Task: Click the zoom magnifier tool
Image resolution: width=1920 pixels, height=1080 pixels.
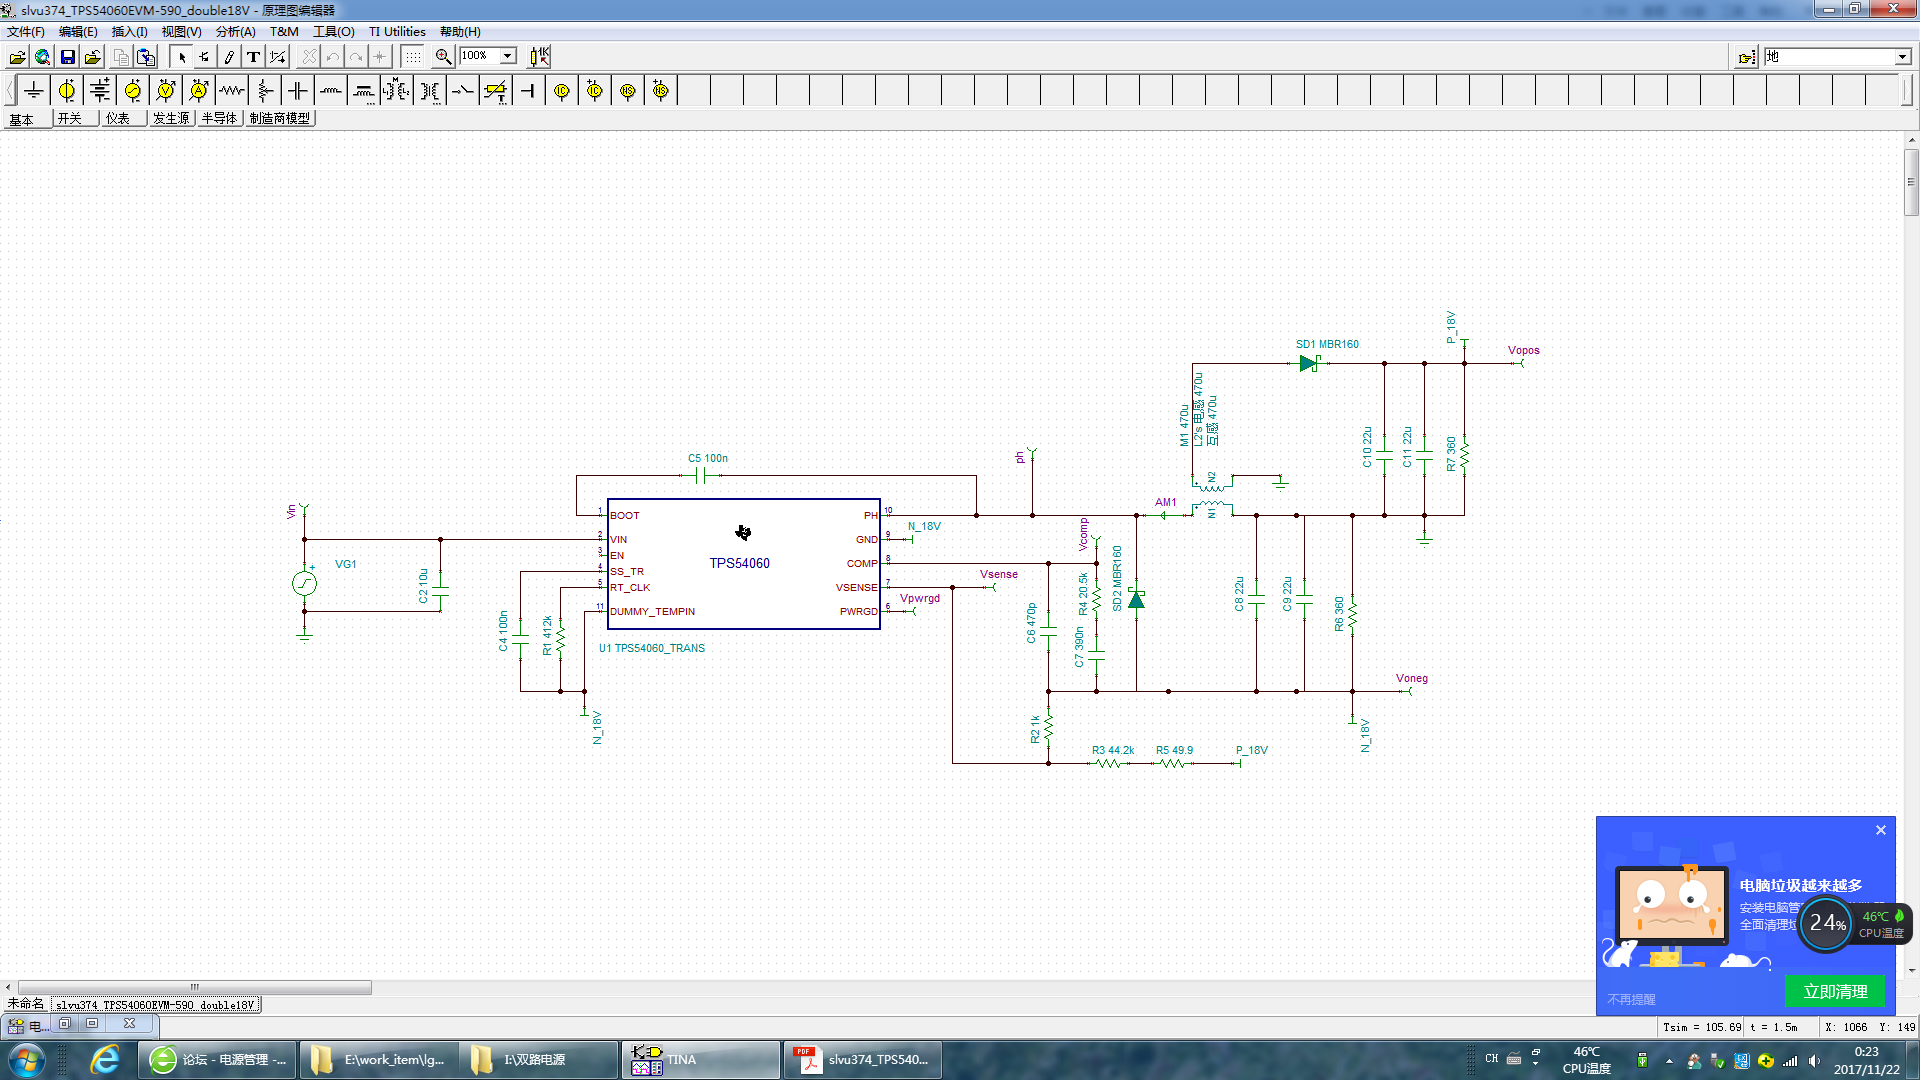Action: coord(443,57)
